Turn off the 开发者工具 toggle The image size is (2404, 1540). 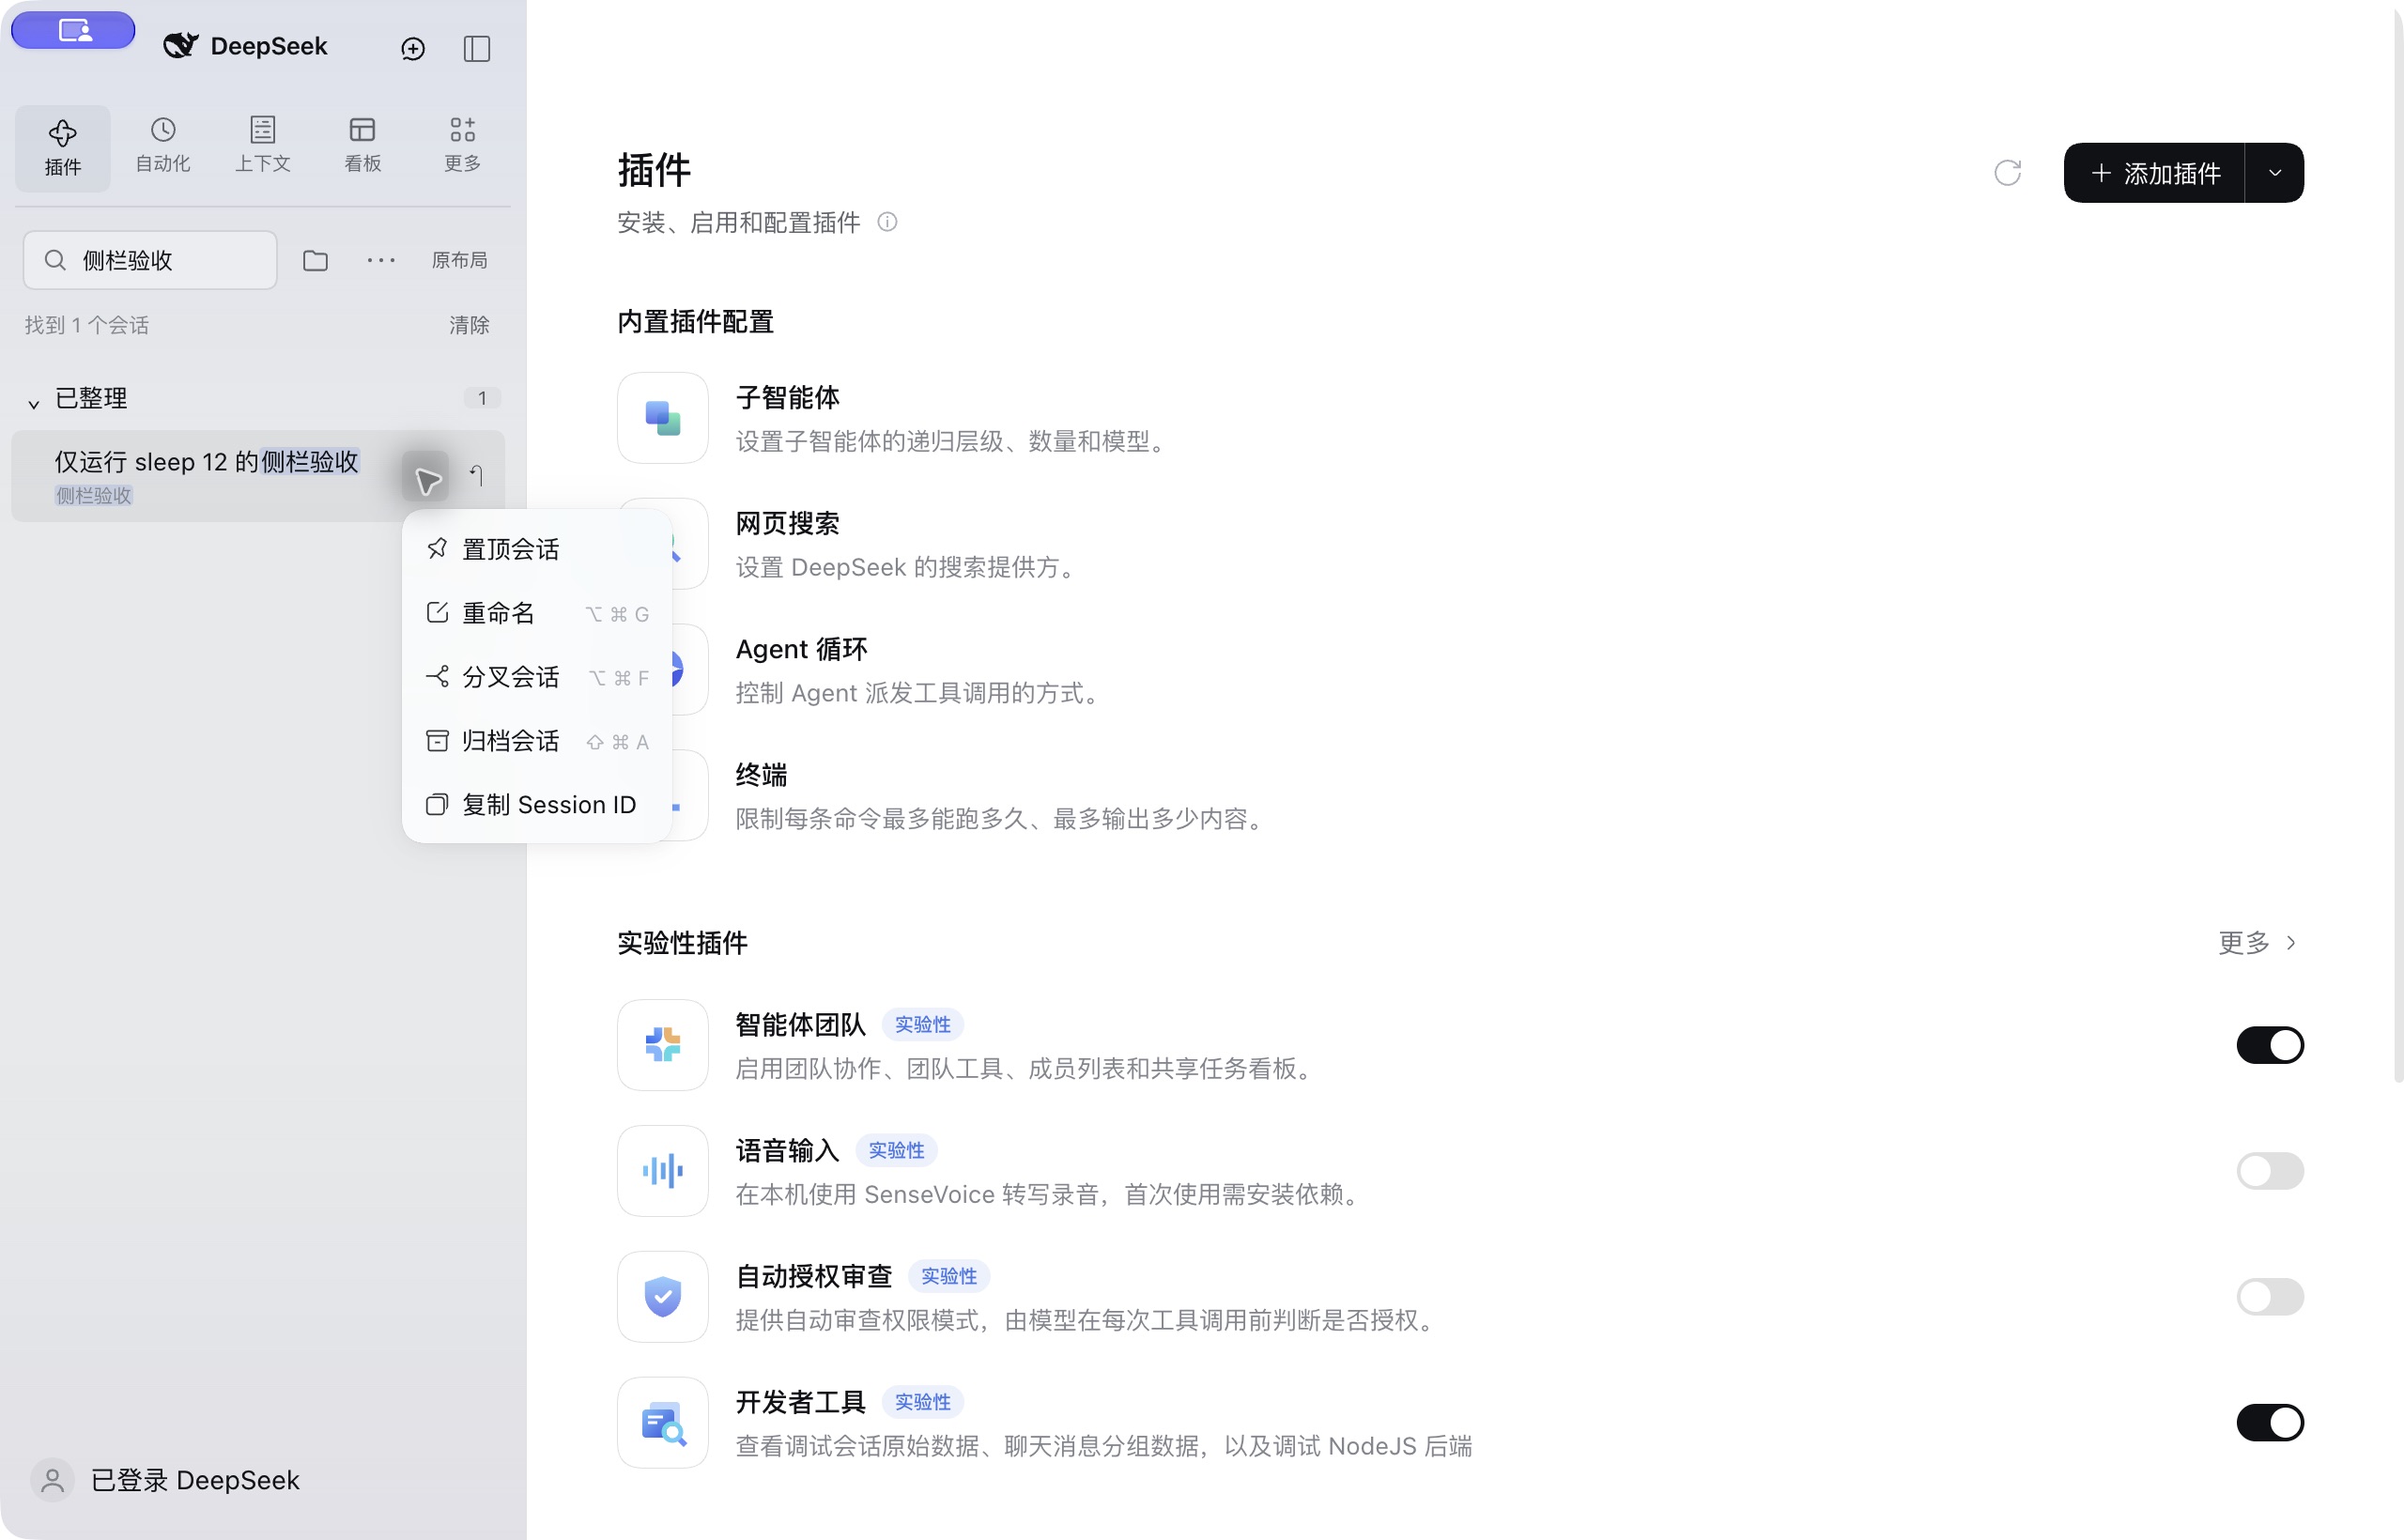(2269, 1423)
